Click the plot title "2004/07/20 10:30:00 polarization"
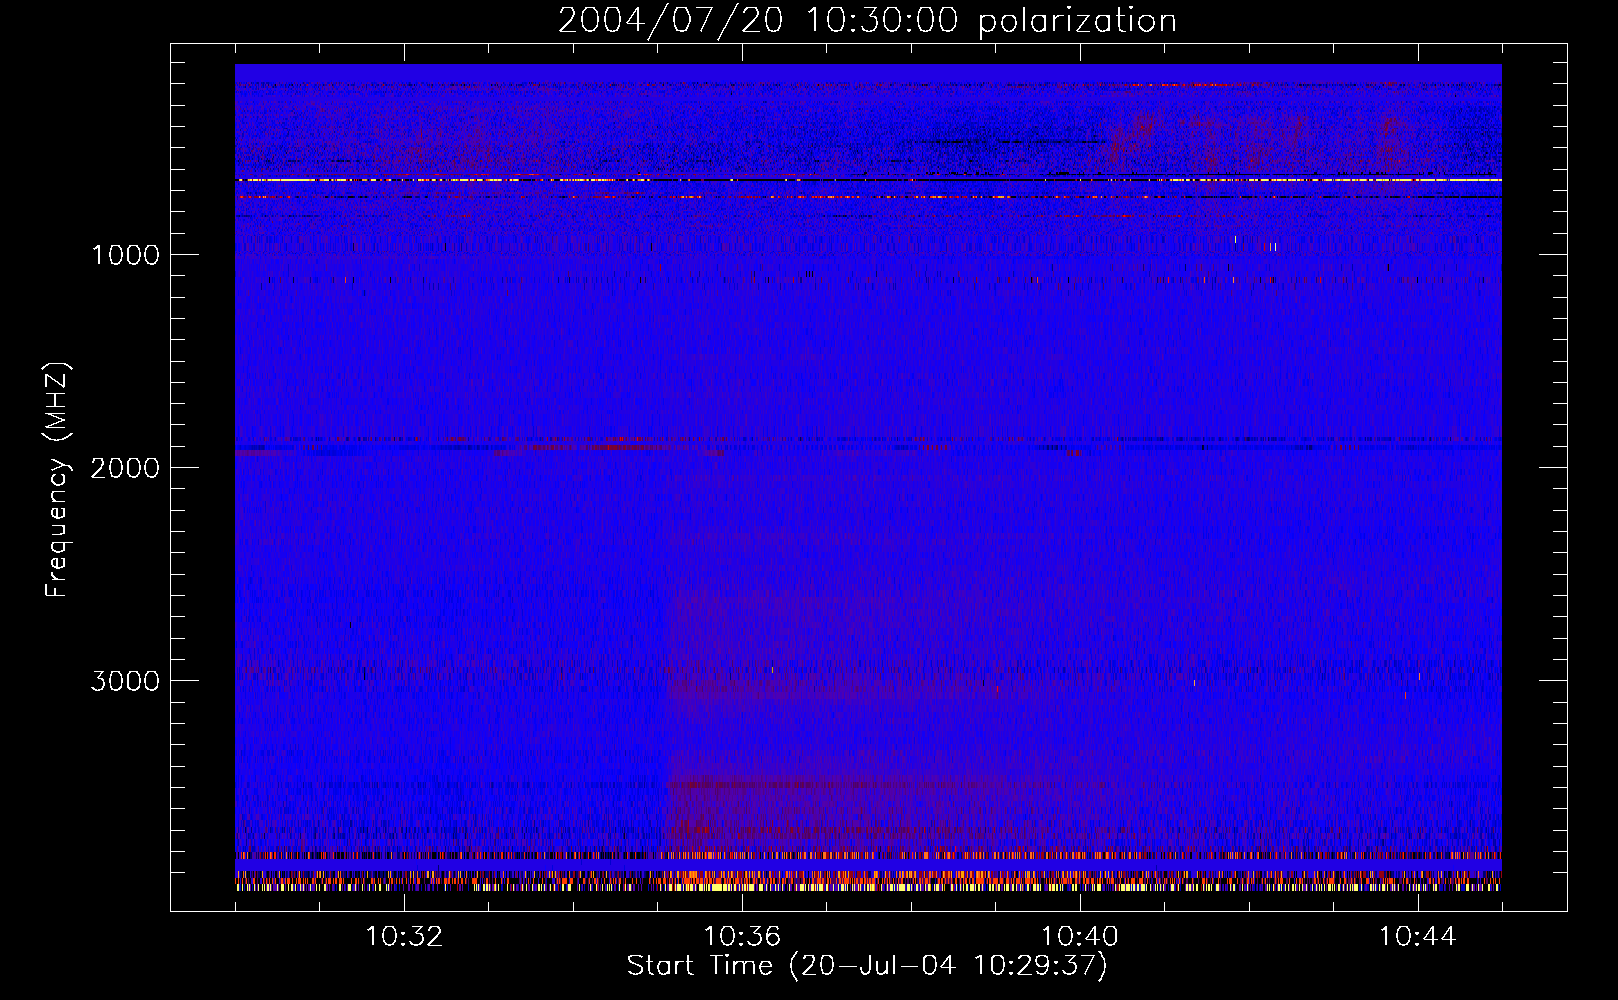Viewport: 1618px width, 1000px height. click(867, 21)
